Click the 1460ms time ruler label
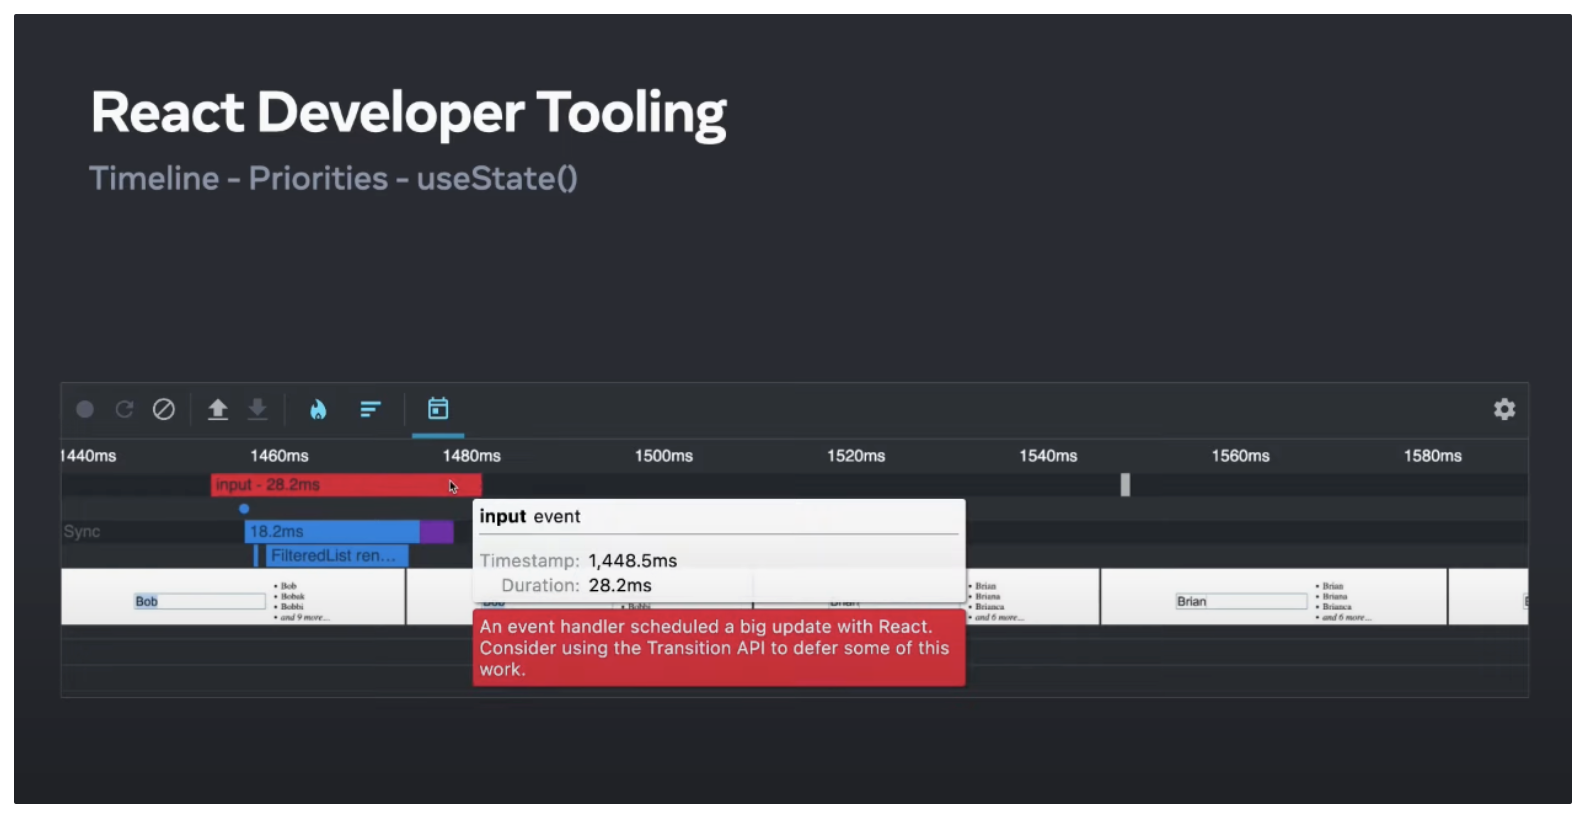The image size is (1592, 816). (x=279, y=456)
